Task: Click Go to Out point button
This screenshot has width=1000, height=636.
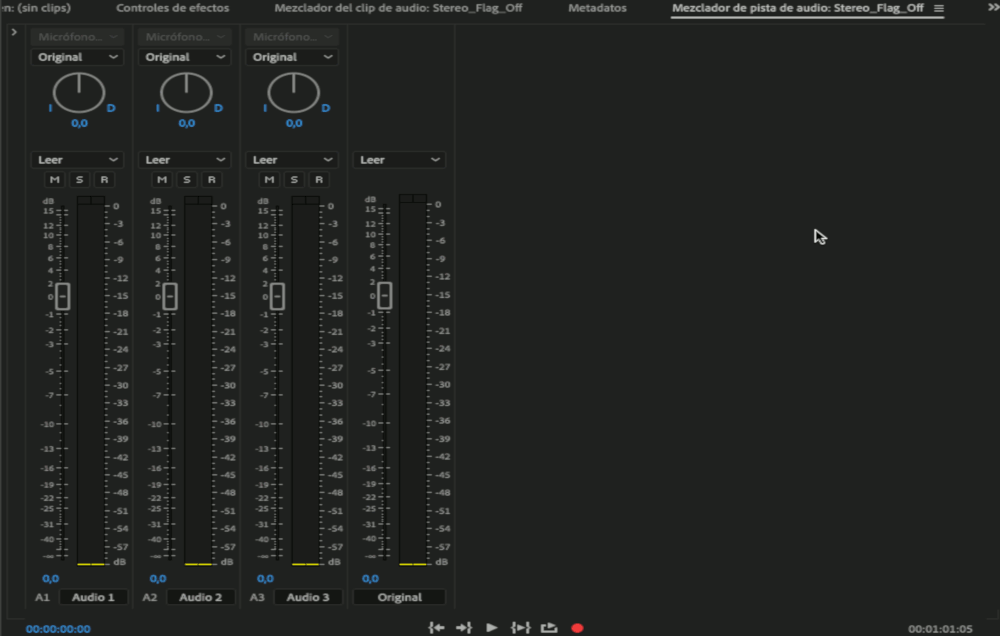Action: [463, 628]
